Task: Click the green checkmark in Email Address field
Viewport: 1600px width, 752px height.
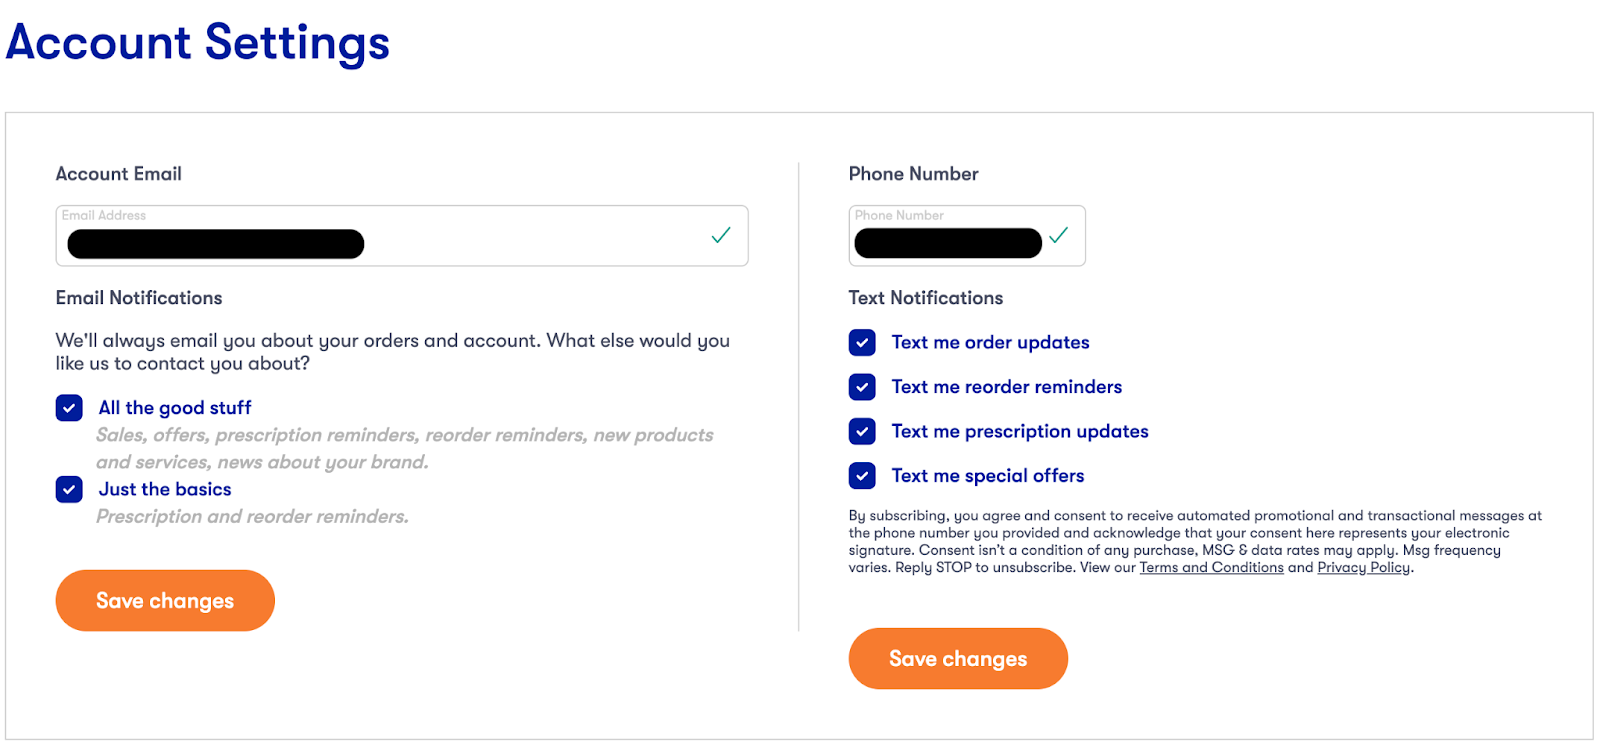Action: pyautogui.click(x=720, y=236)
